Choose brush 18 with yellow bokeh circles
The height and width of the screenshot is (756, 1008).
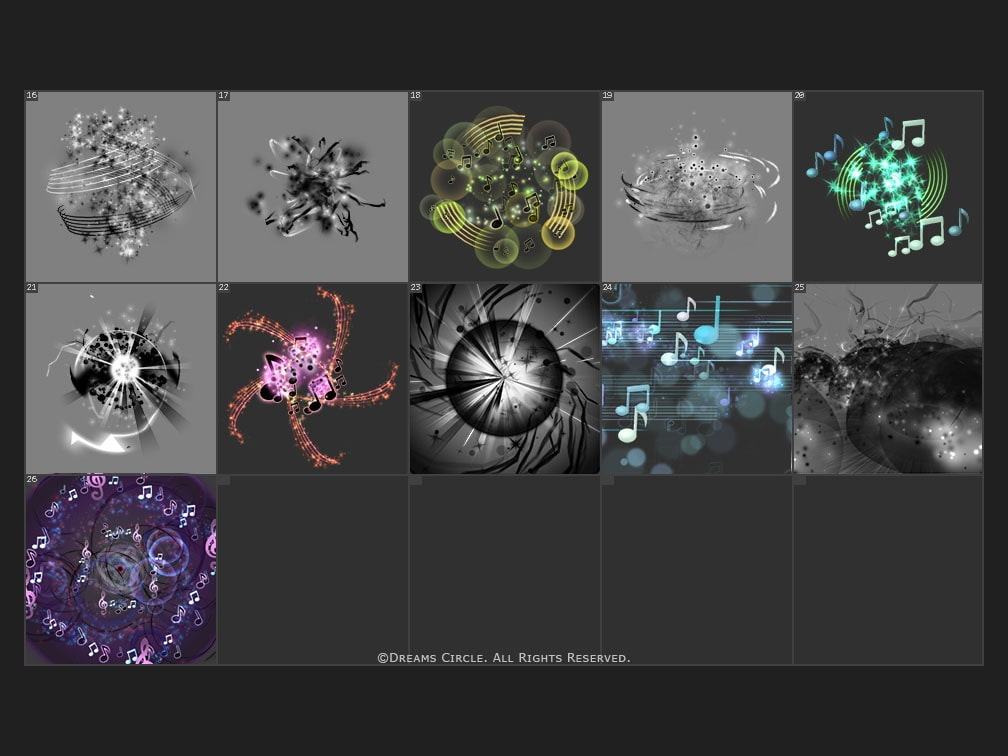[x=505, y=187]
